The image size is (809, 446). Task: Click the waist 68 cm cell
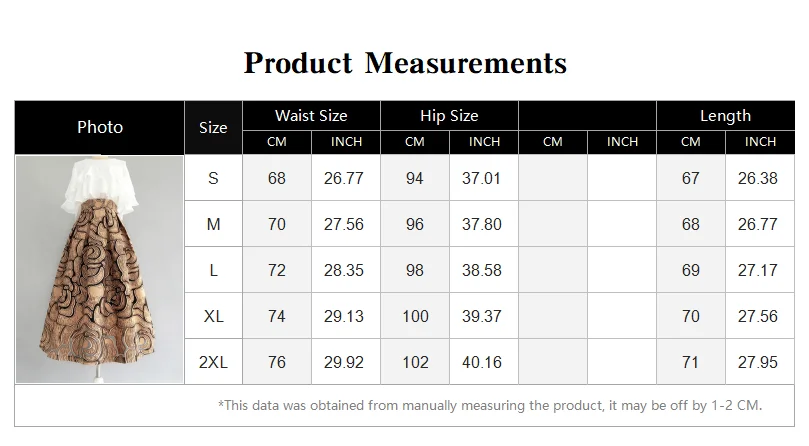click(277, 178)
